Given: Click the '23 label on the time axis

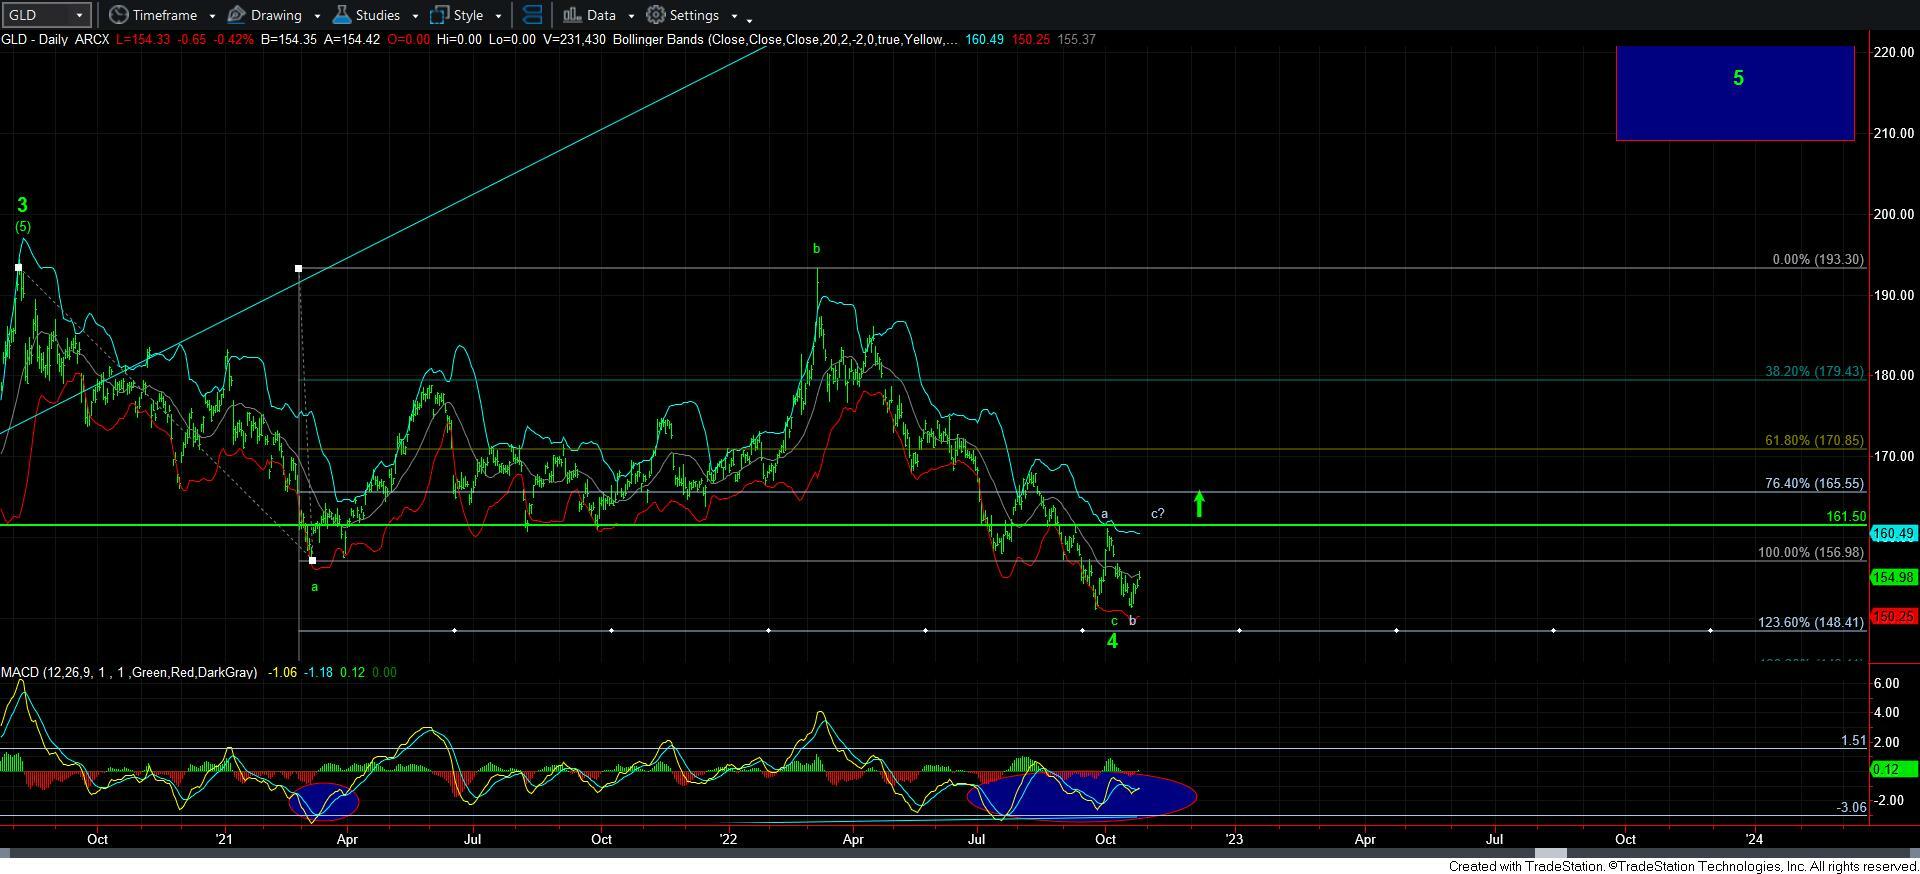Looking at the screenshot, I should pos(1234,839).
